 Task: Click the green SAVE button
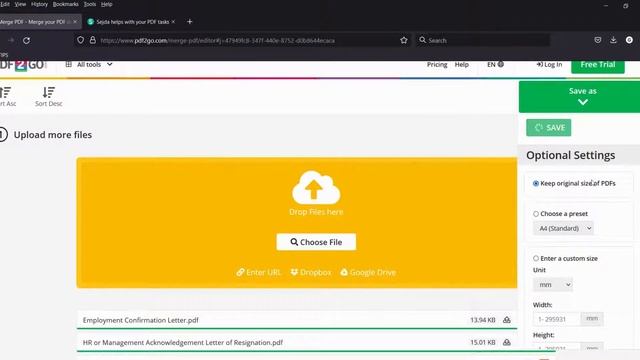coord(549,128)
